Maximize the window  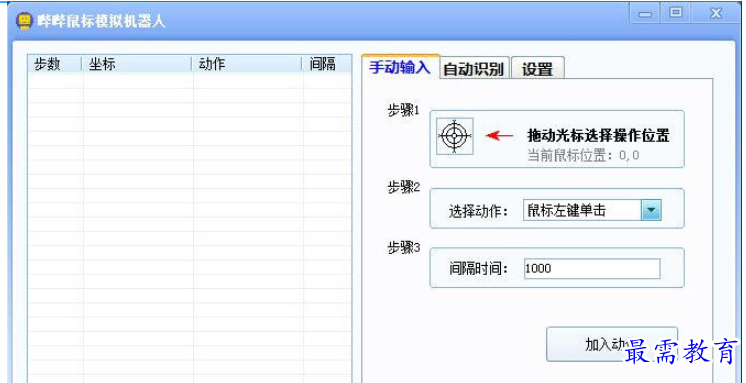point(676,13)
